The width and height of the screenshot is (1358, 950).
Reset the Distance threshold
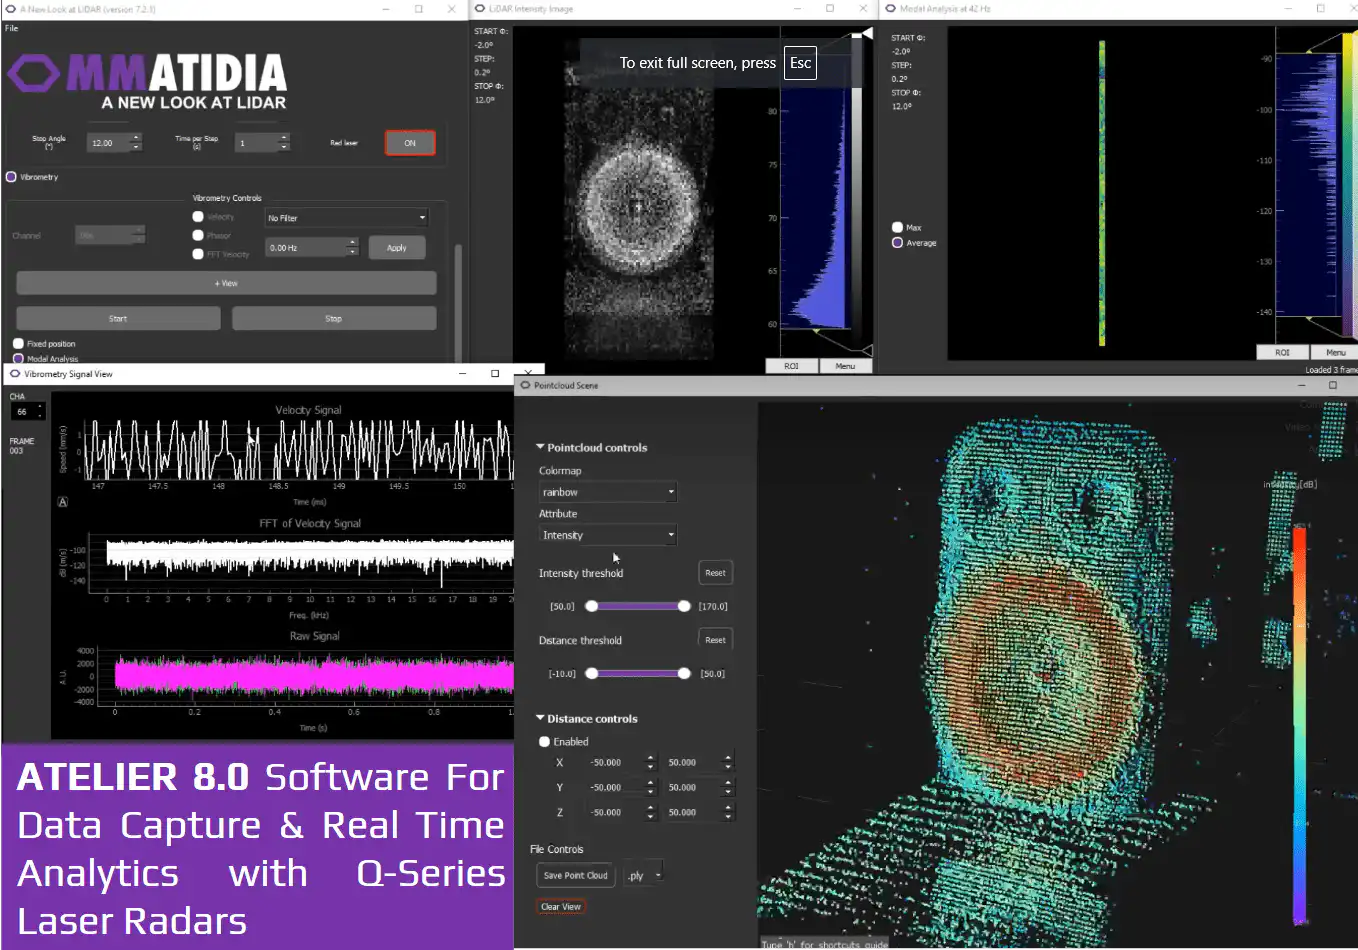point(715,640)
